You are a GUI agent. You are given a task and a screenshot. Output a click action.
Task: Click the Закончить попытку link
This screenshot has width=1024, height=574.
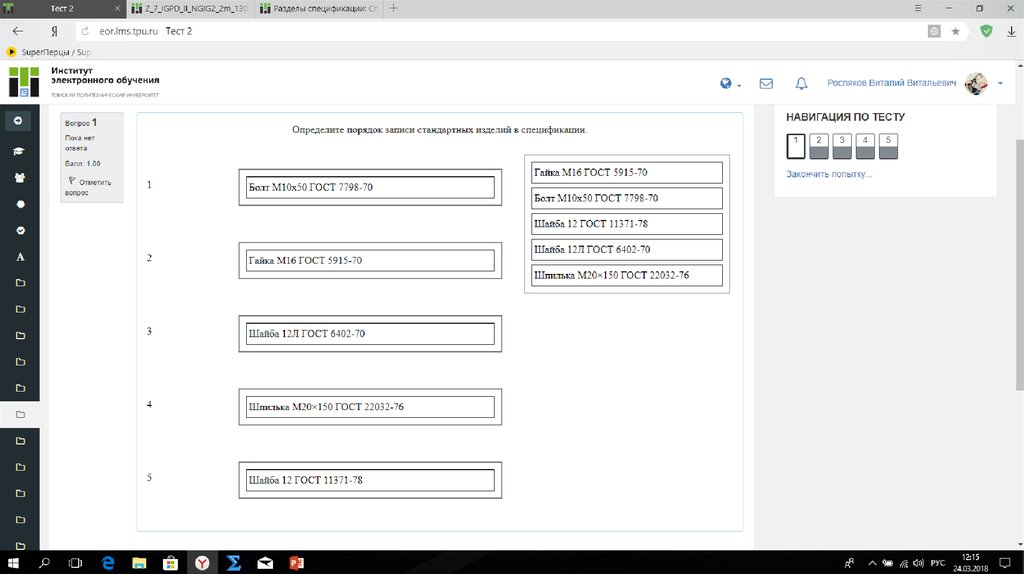[x=829, y=174]
